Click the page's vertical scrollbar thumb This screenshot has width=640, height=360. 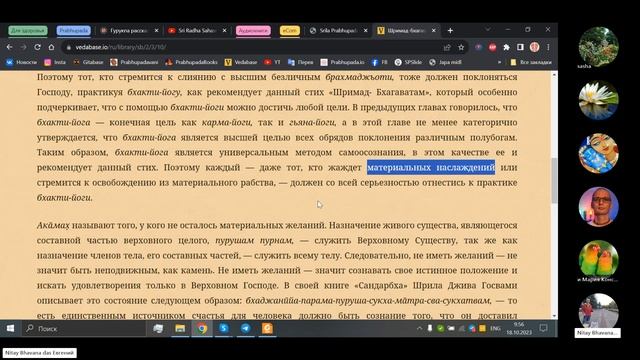pyautogui.click(x=554, y=180)
